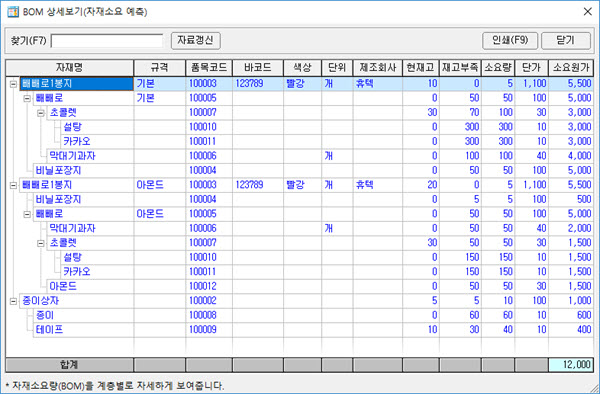Click the 100008 item code cell
Viewport: 600px width, 394px height.
pos(209,316)
